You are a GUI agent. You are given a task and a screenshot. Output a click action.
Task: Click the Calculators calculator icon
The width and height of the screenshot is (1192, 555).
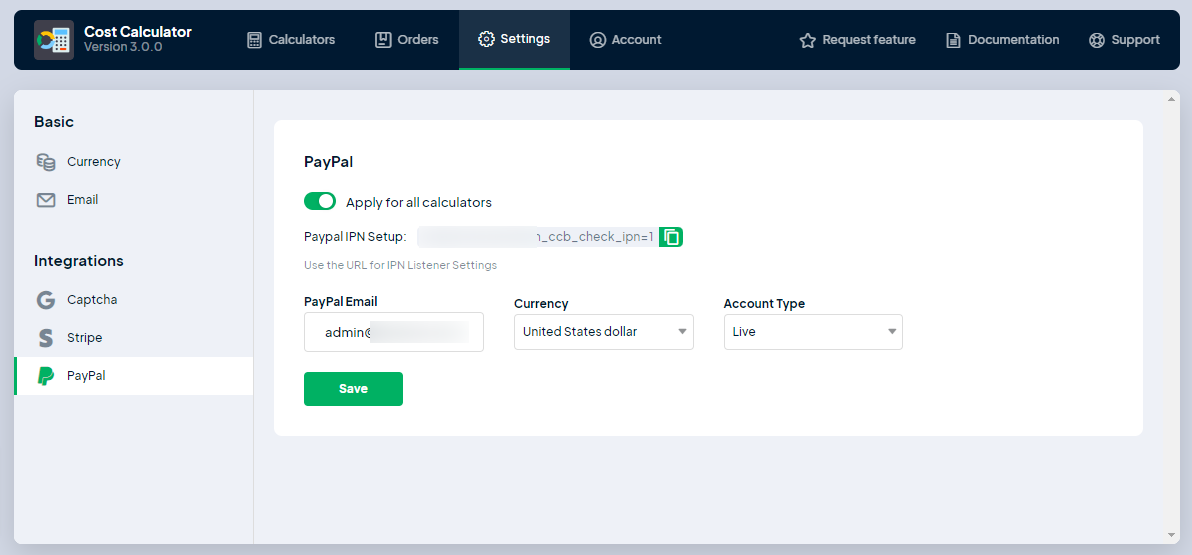pyautogui.click(x=255, y=40)
